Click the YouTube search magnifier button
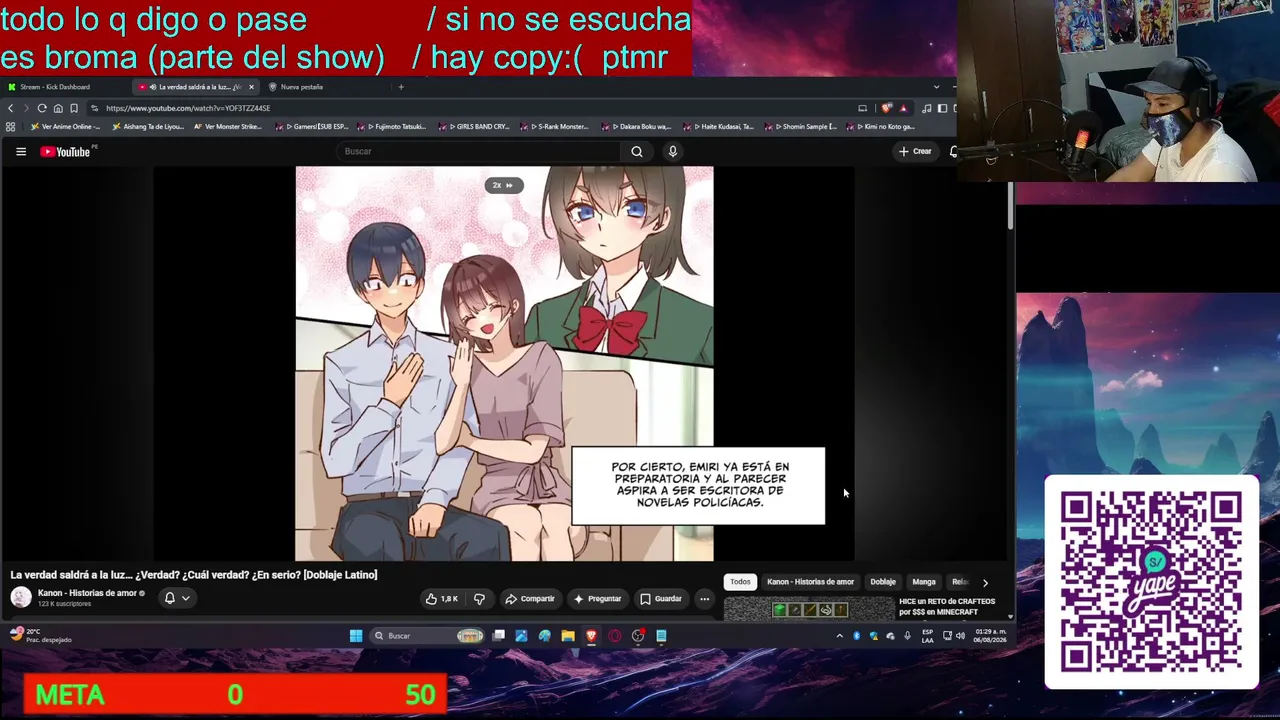This screenshot has height=720, width=1280. 637,152
